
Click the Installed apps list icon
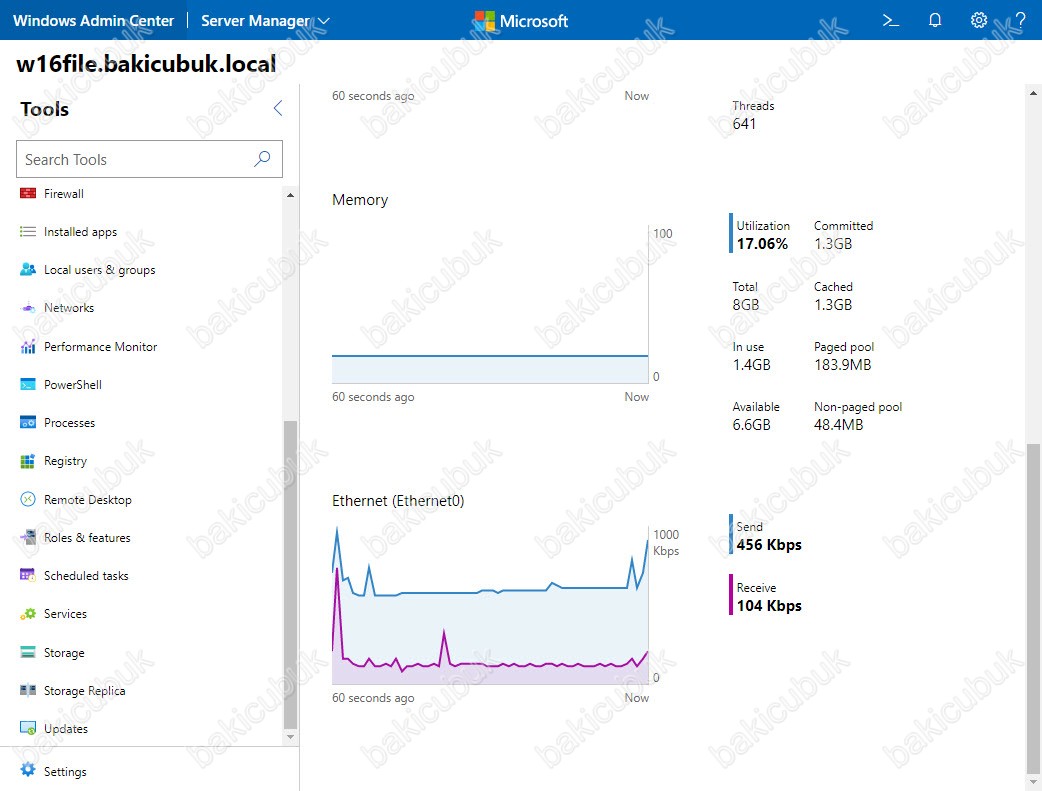pyautogui.click(x=28, y=231)
